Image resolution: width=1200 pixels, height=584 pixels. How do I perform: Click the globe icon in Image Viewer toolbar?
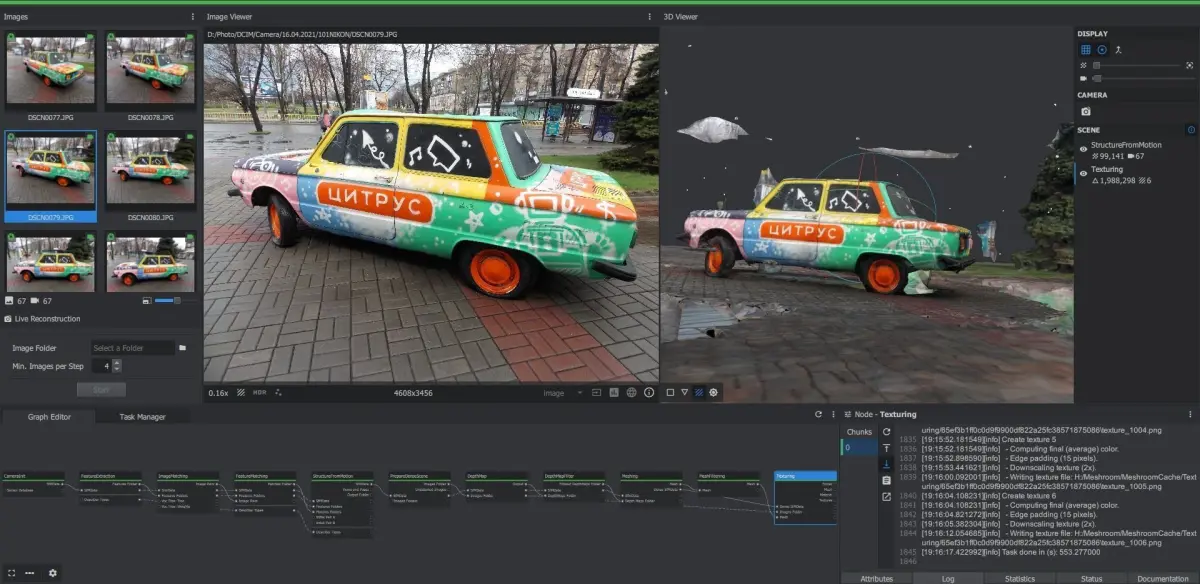(631, 393)
